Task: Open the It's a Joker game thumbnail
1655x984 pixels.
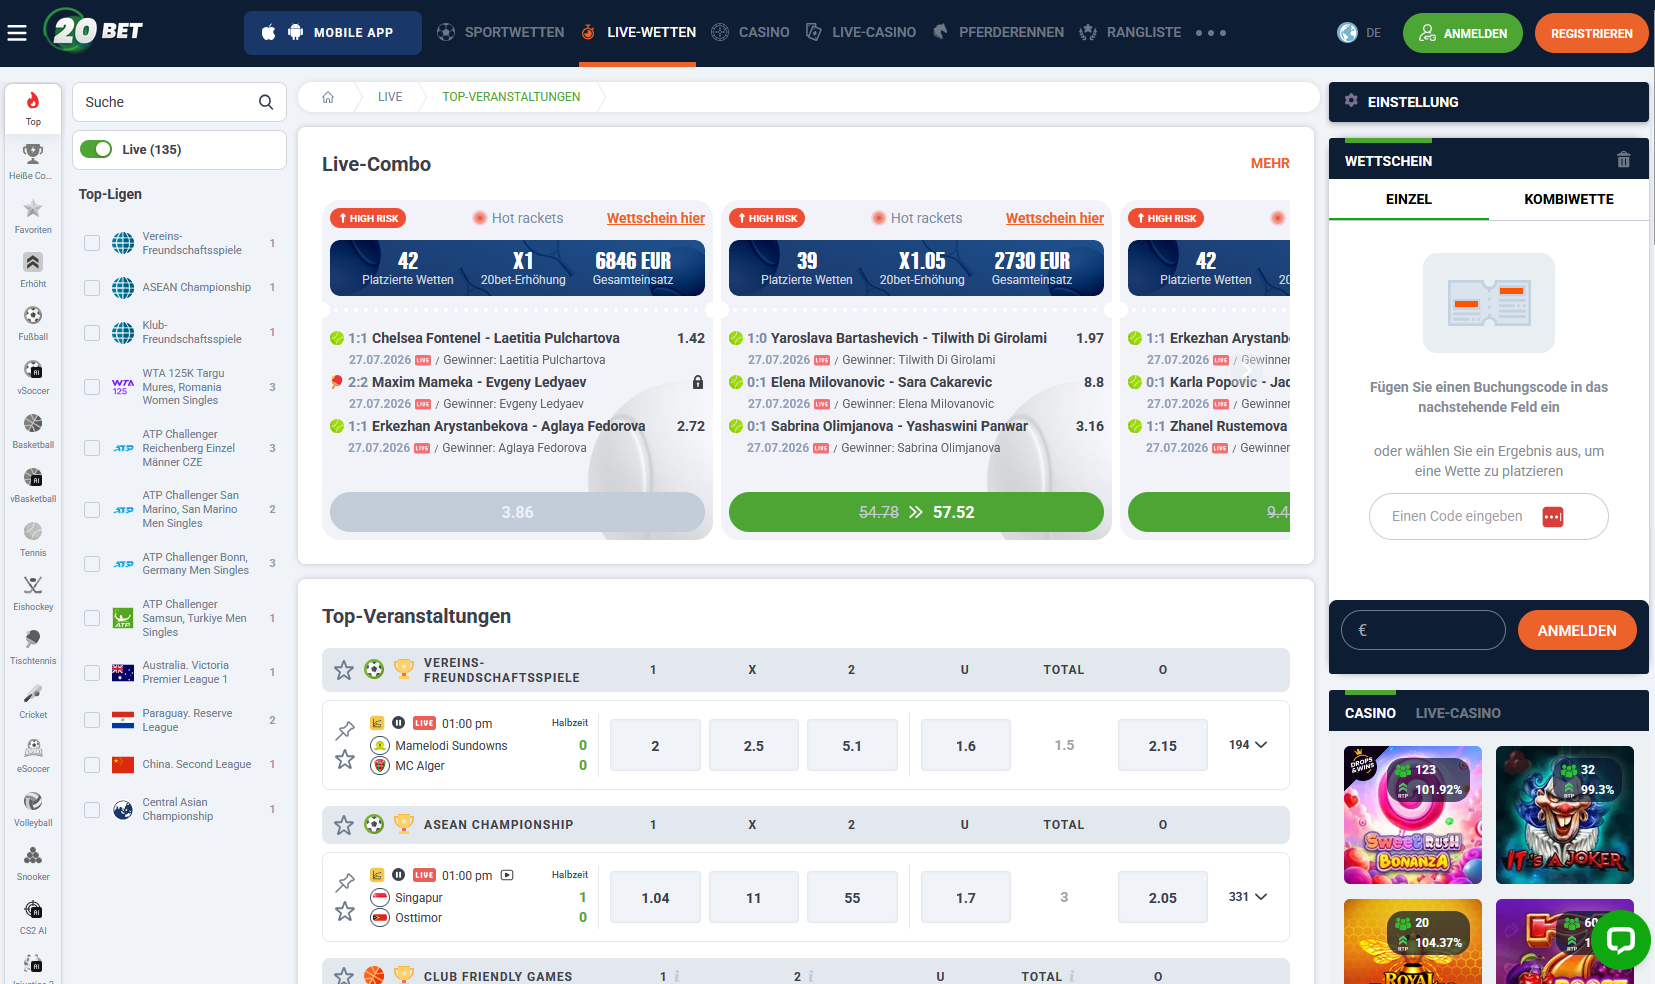Action: point(1565,815)
